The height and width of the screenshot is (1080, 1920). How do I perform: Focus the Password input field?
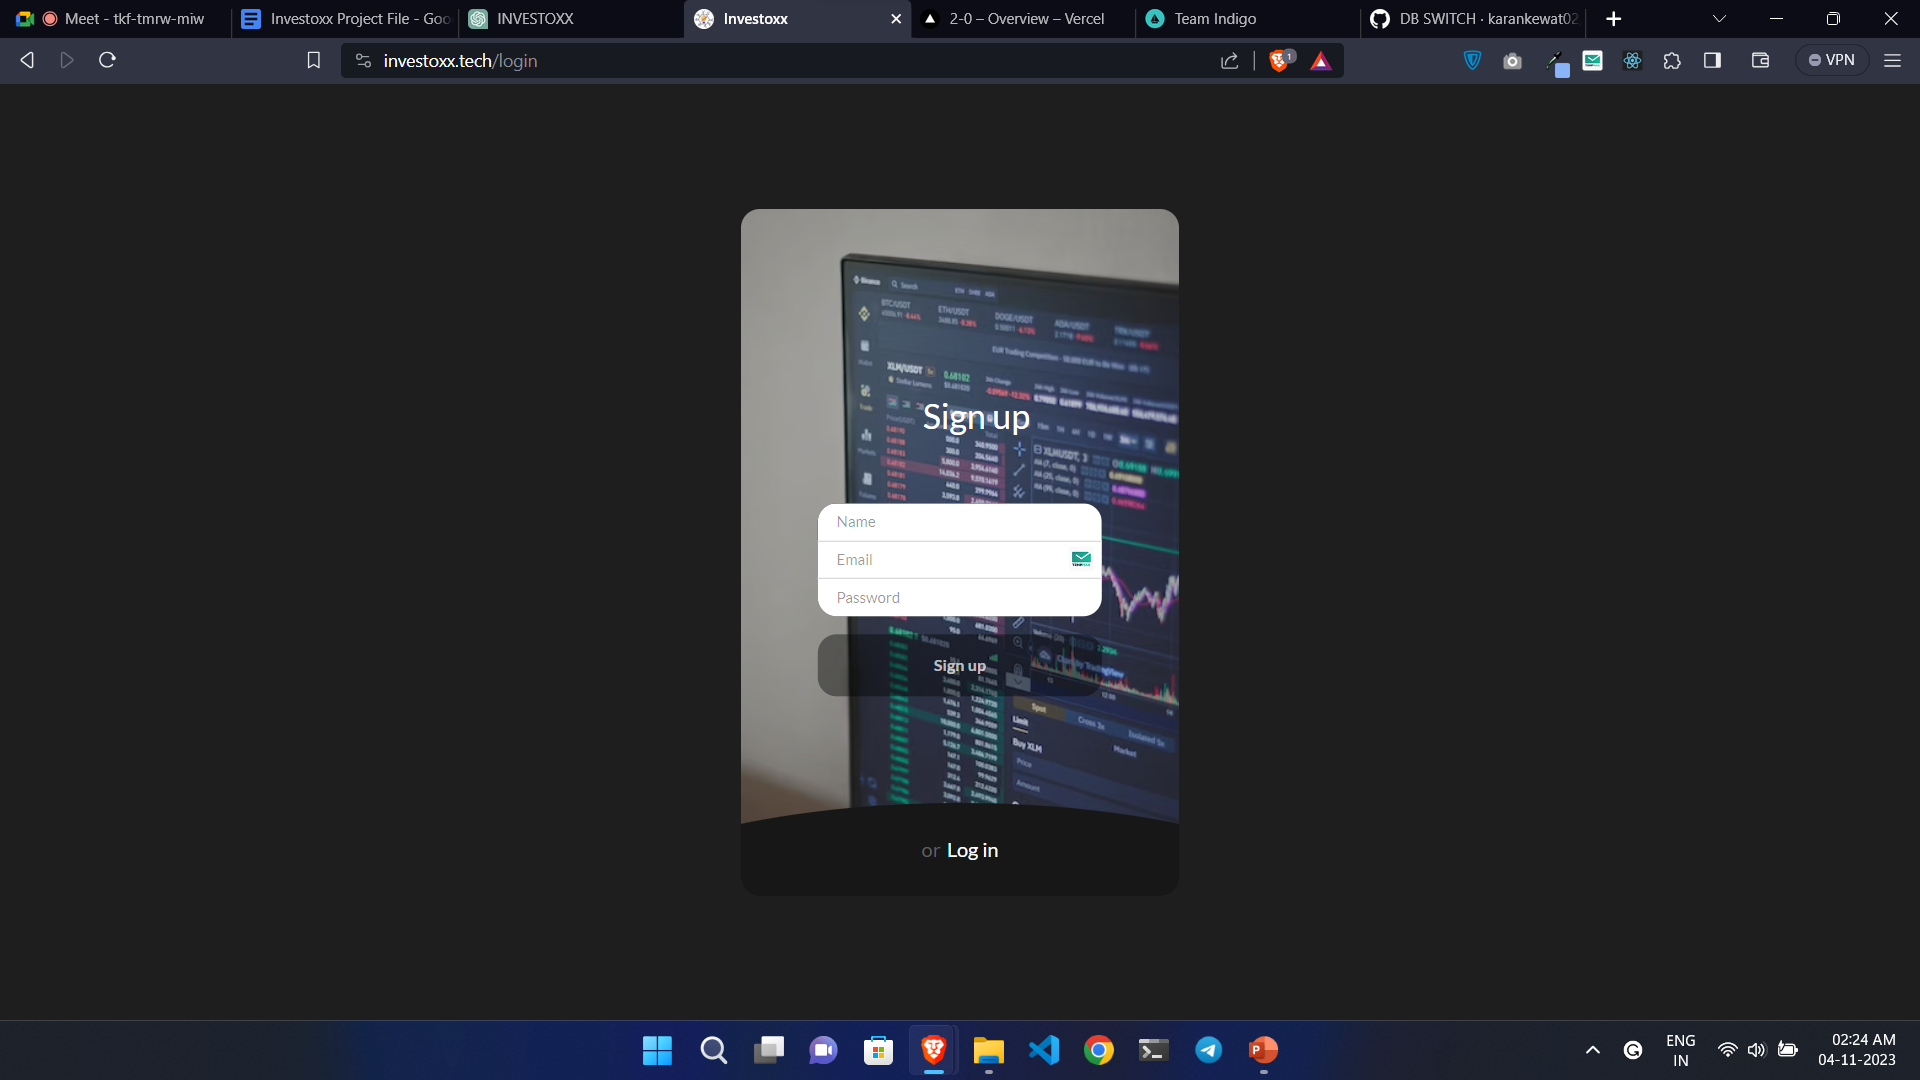[x=959, y=598]
